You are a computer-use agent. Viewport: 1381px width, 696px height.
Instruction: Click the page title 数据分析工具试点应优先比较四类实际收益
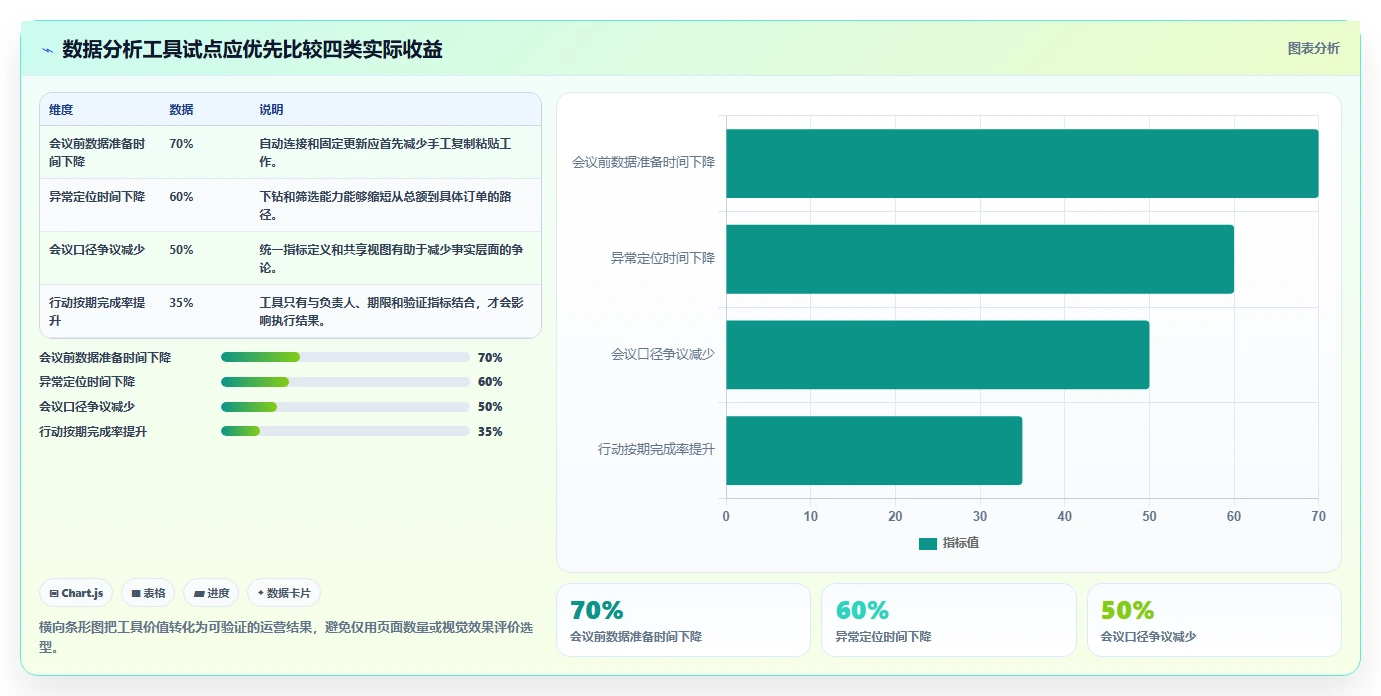click(x=252, y=50)
